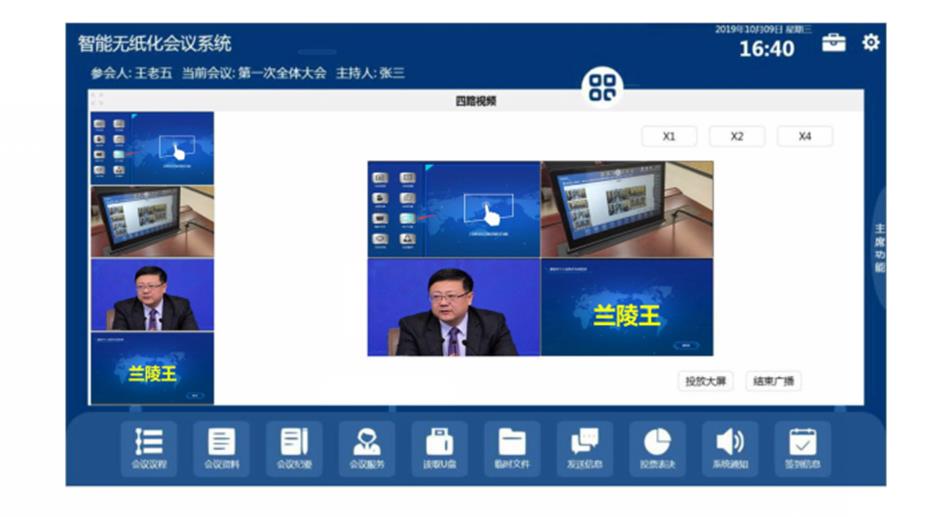Expand the 主席功能 side panel tab
935x517 pixels.
879,248
